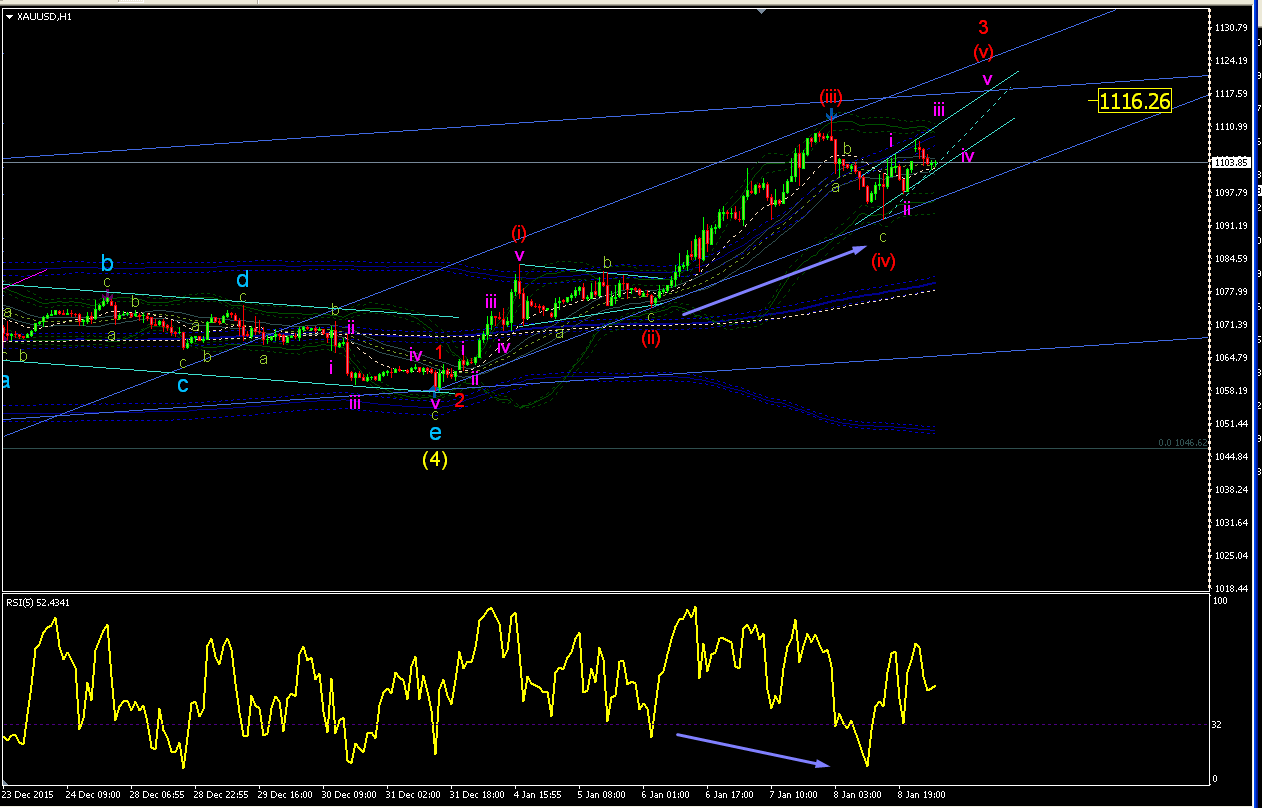This screenshot has width=1262, height=808.
Task: Click the XAUUSD,H1 symbol label
Action: pos(44,16)
